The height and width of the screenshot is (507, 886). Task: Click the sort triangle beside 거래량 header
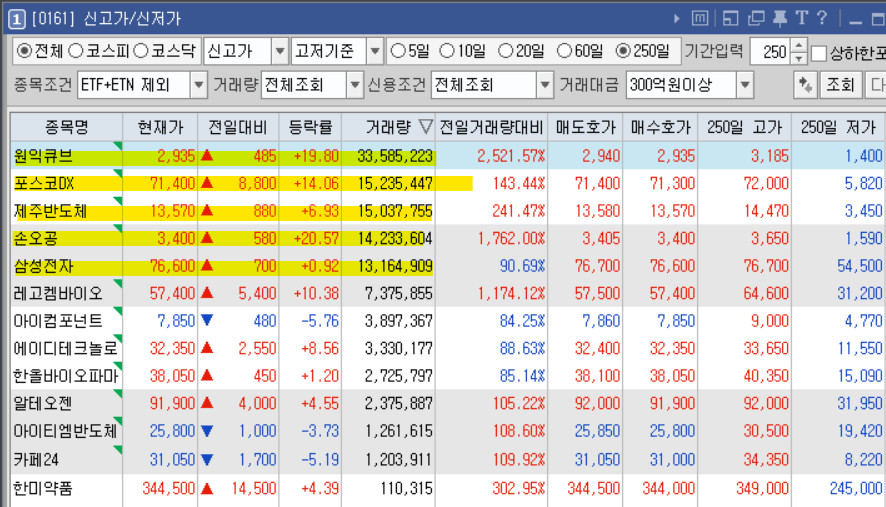point(425,127)
